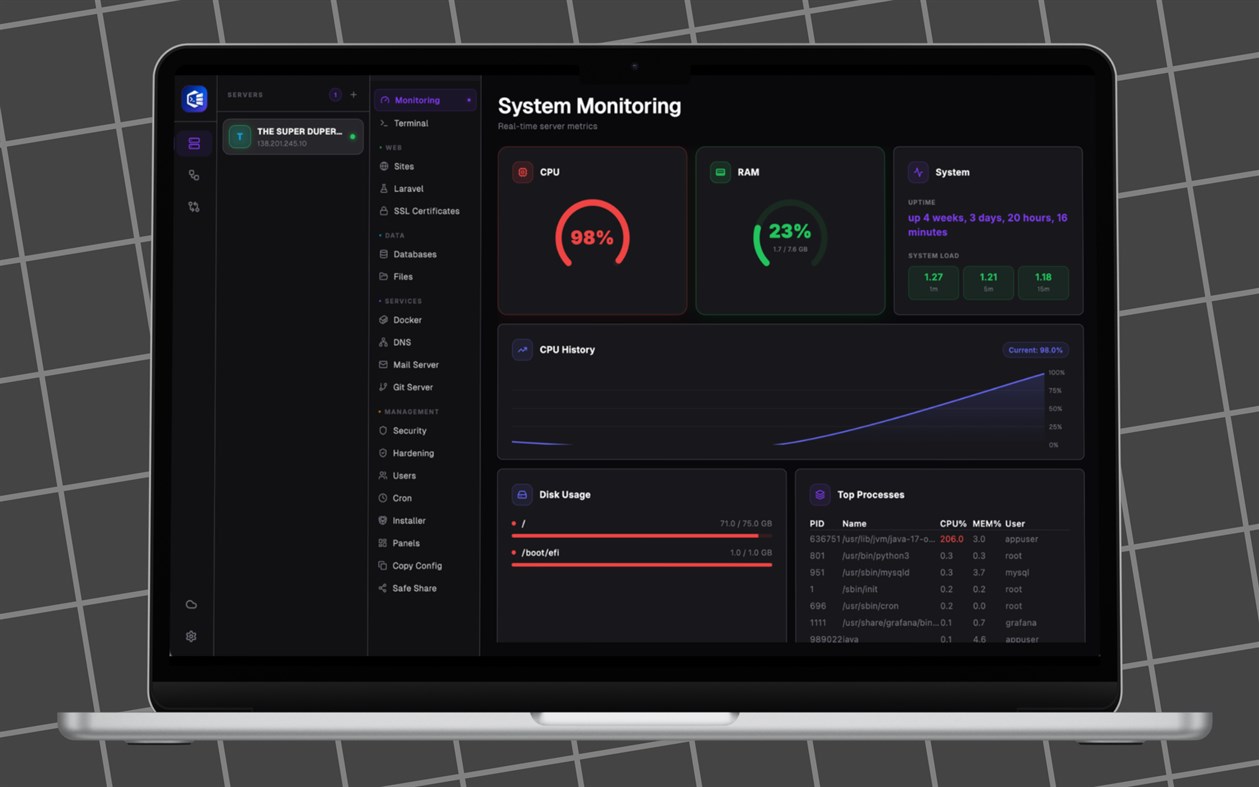Click the padlock icon for SSL Certificates
Viewport: 1259px width, 787px height.
[x=384, y=211]
